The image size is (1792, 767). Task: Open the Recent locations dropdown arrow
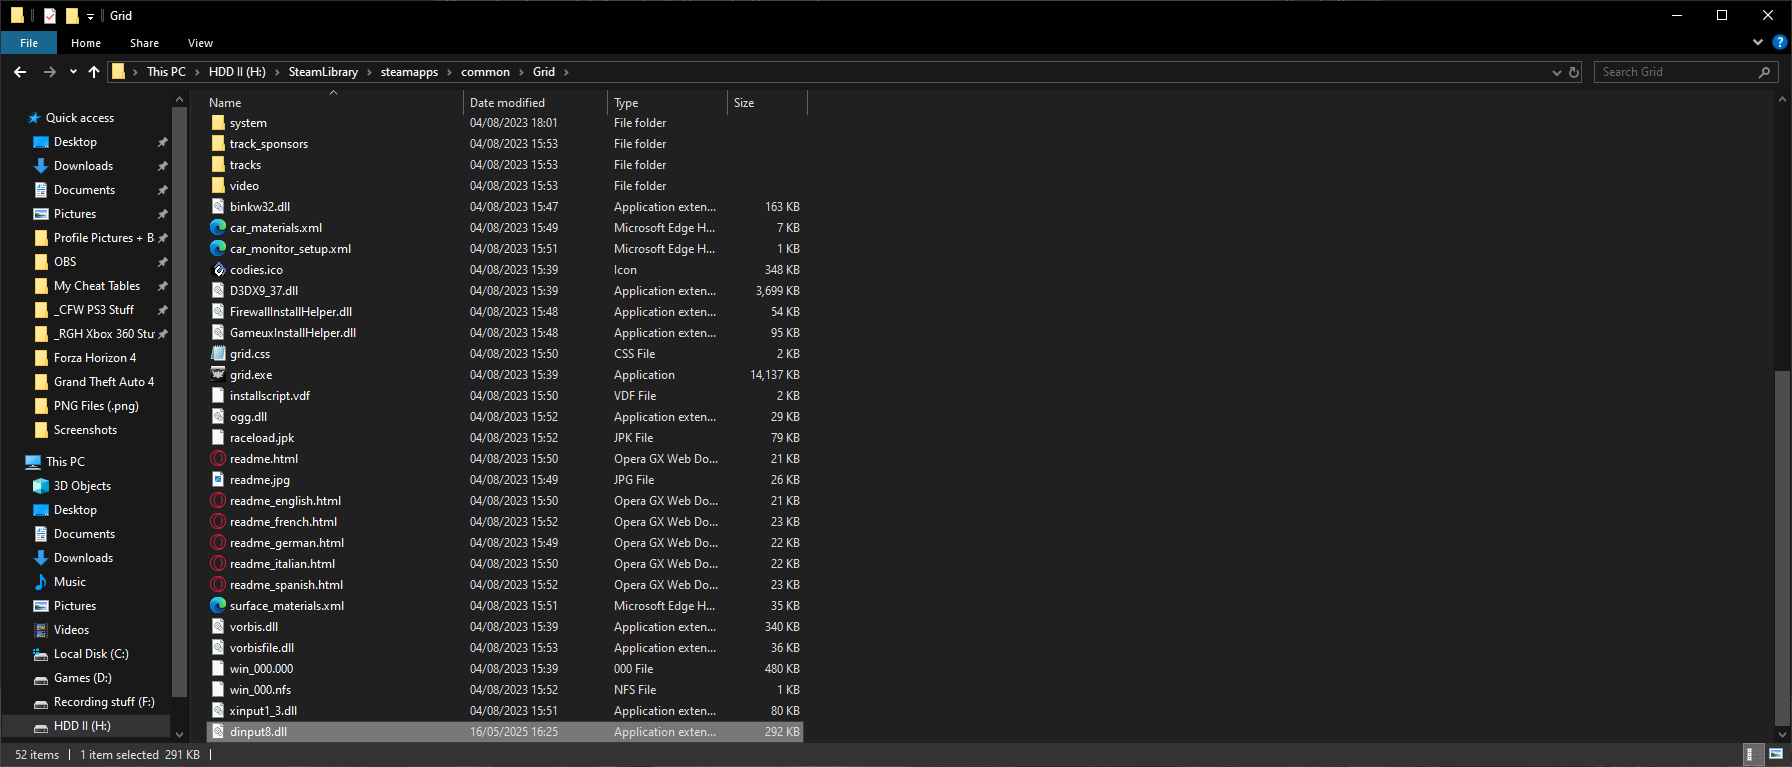point(73,72)
